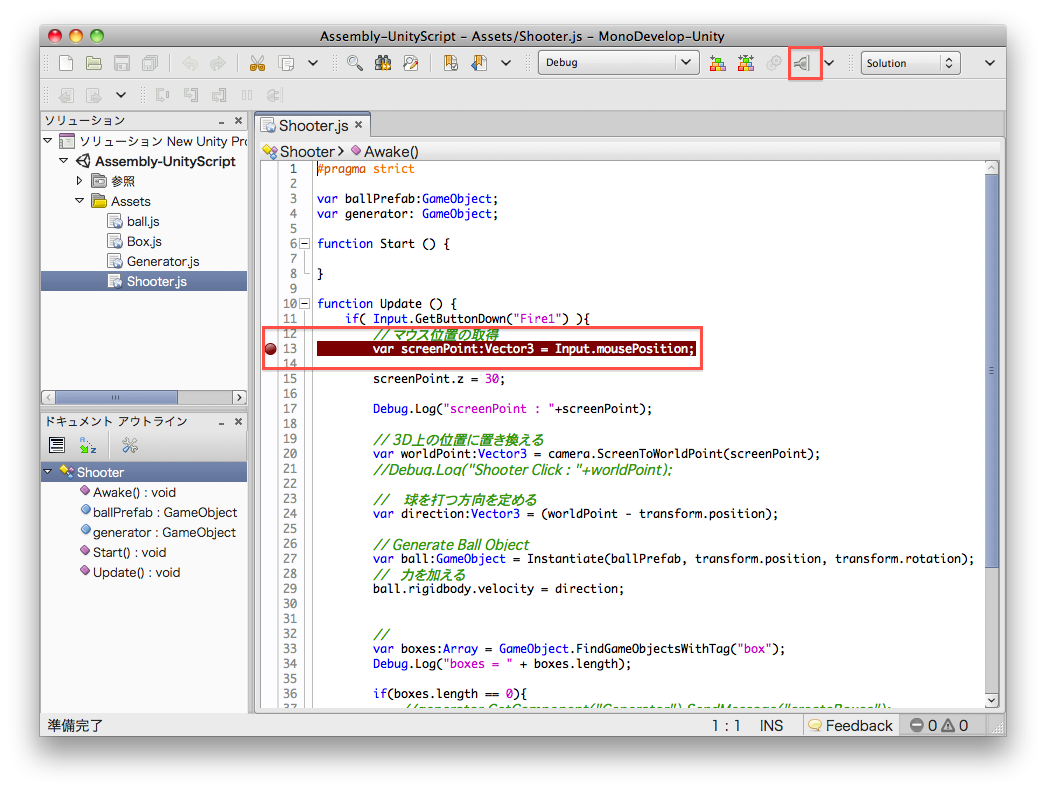Click the editor vertical scrollbar thumb
The height and width of the screenshot is (791, 1046).
(x=992, y=370)
